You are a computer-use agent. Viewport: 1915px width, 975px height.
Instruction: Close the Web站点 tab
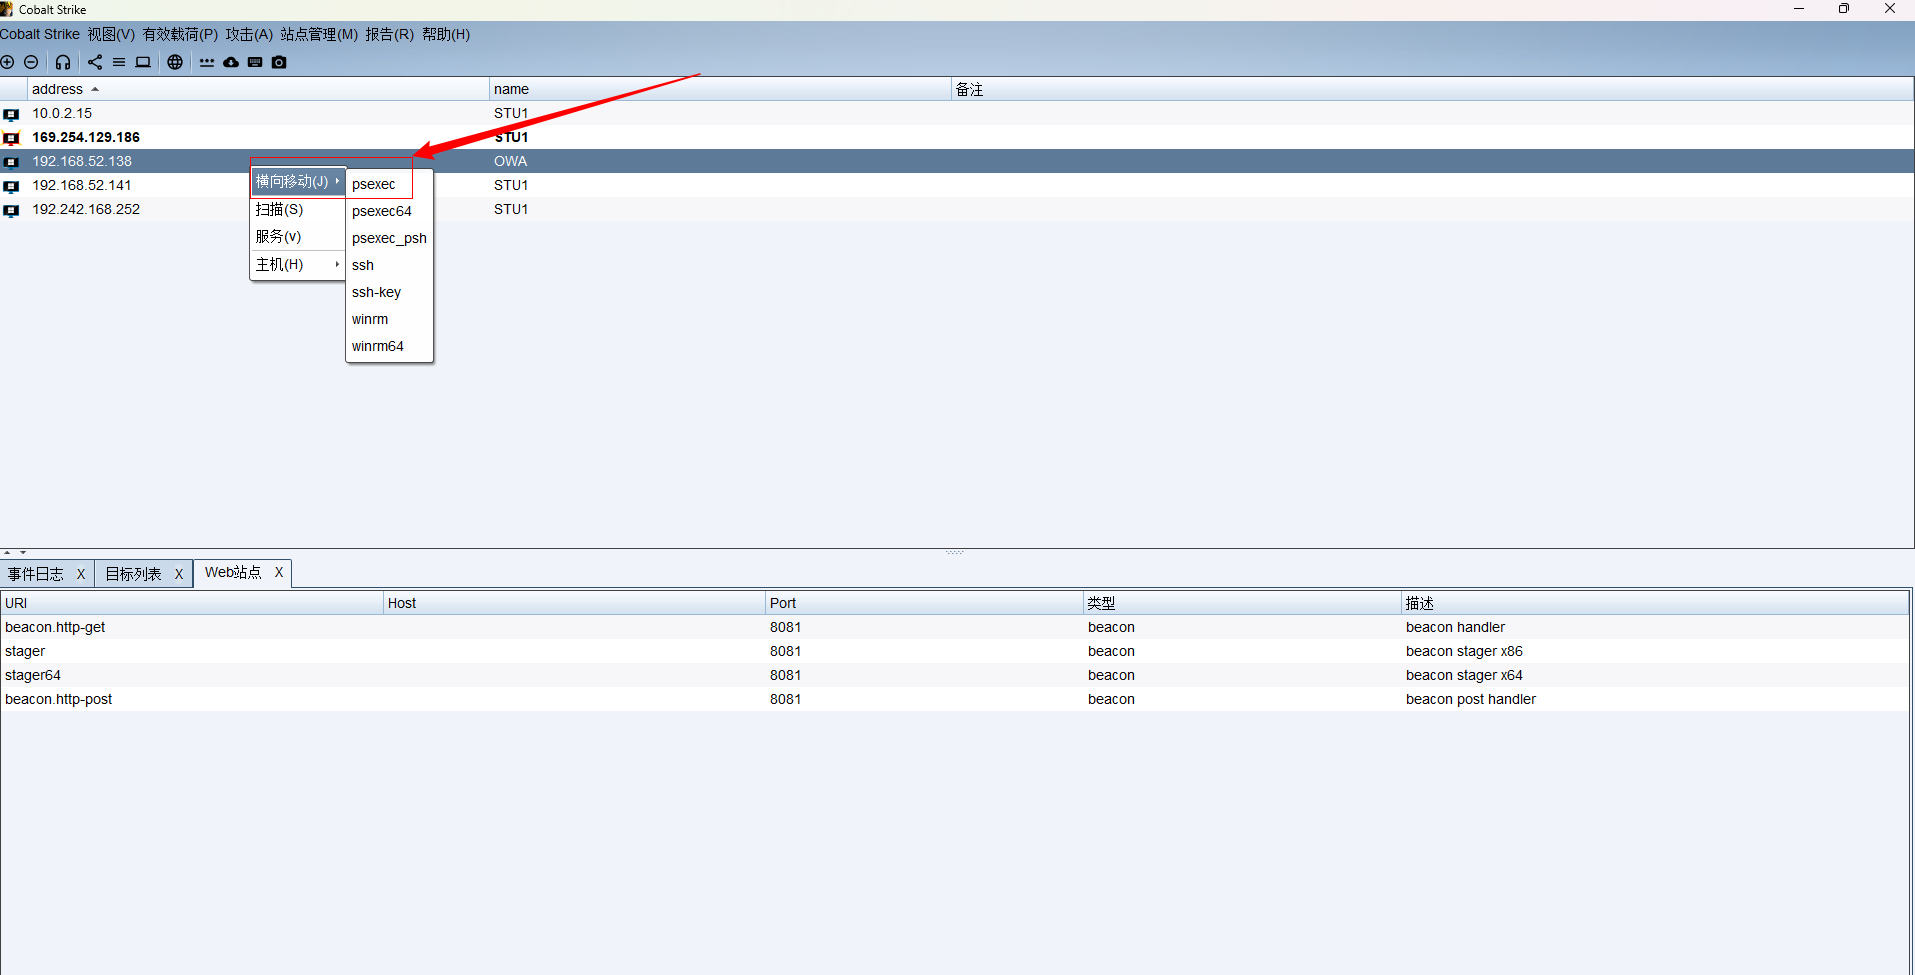tap(279, 572)
